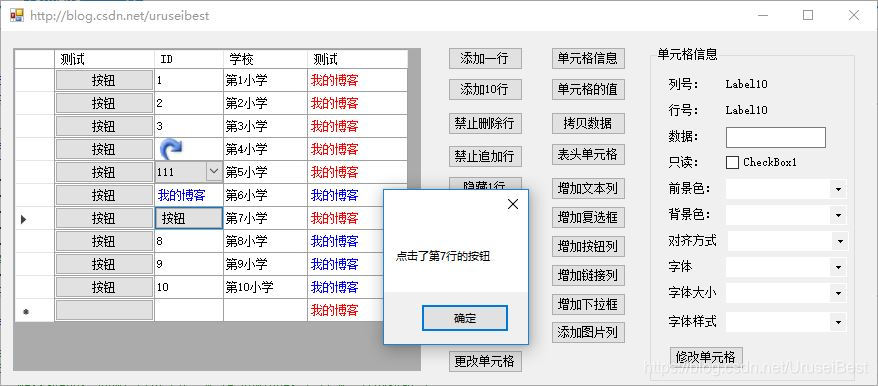This screenshot has height=386, width=878.
Task: Open the 对齐方式 dropdown
Action: click(x=839, y=241)
